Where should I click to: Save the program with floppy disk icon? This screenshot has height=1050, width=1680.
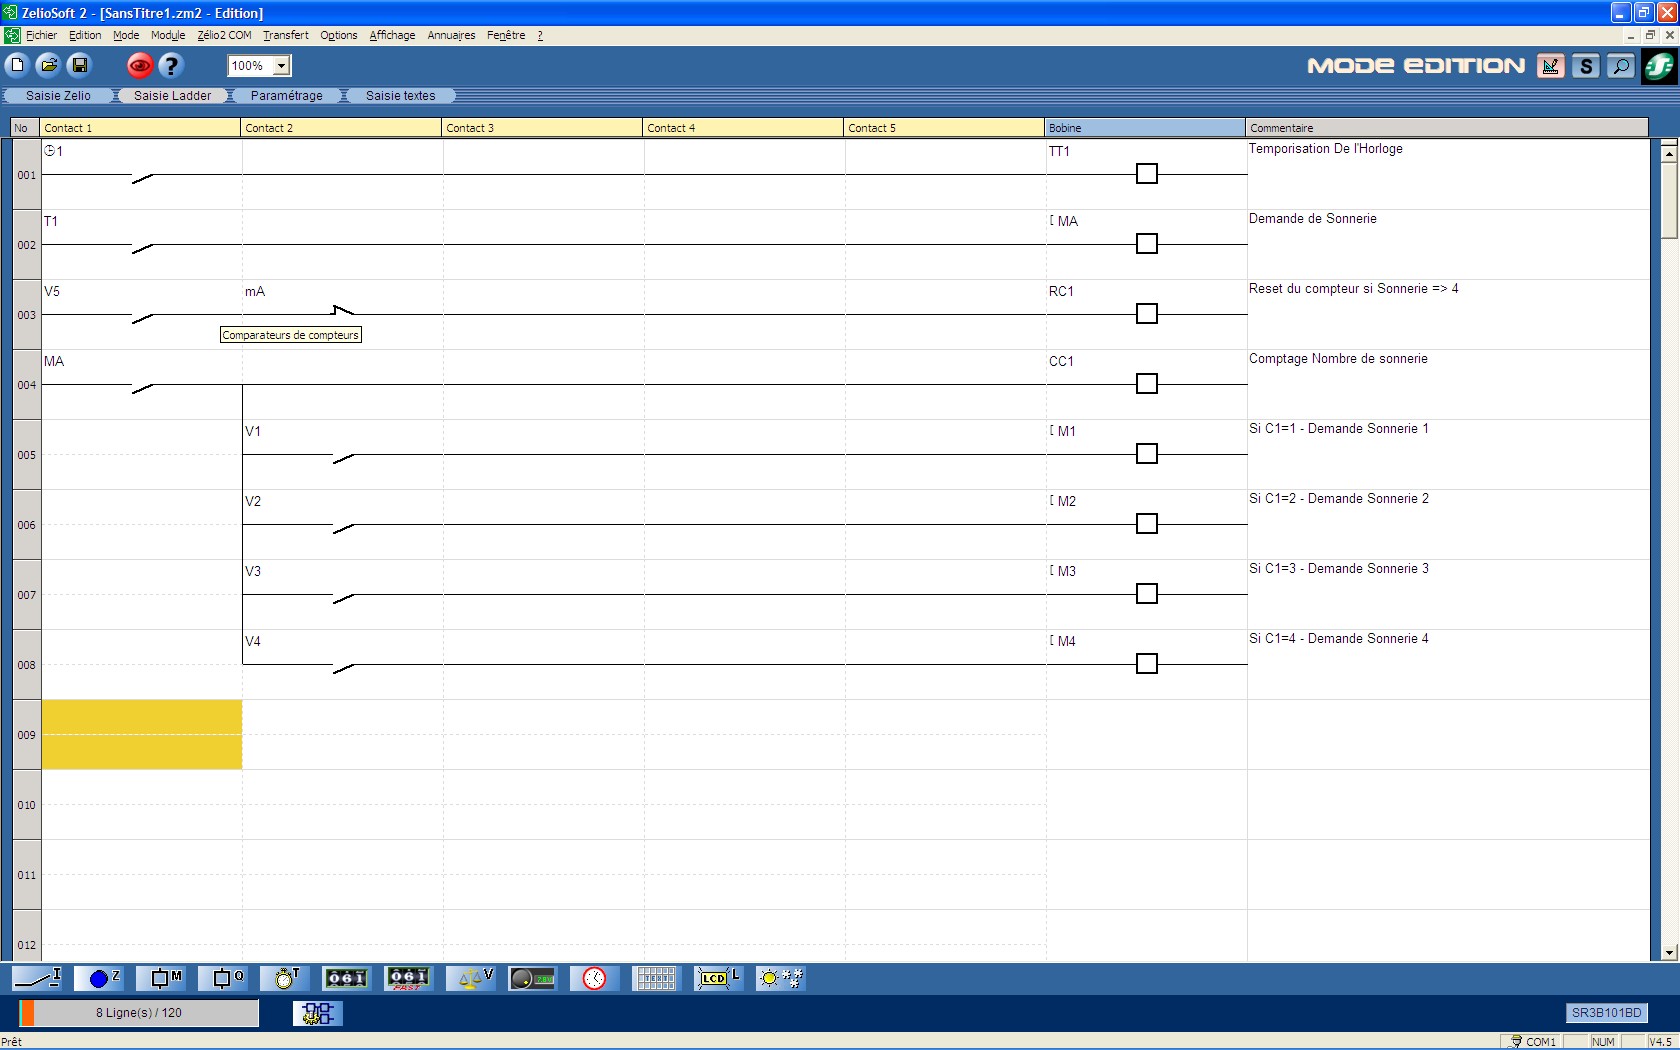tap(80, 65)
